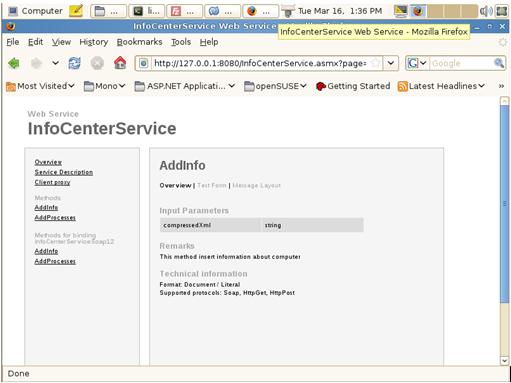Switch to the Test Form tab
This screenshot has height=383, width=511.
click(212, 185)
